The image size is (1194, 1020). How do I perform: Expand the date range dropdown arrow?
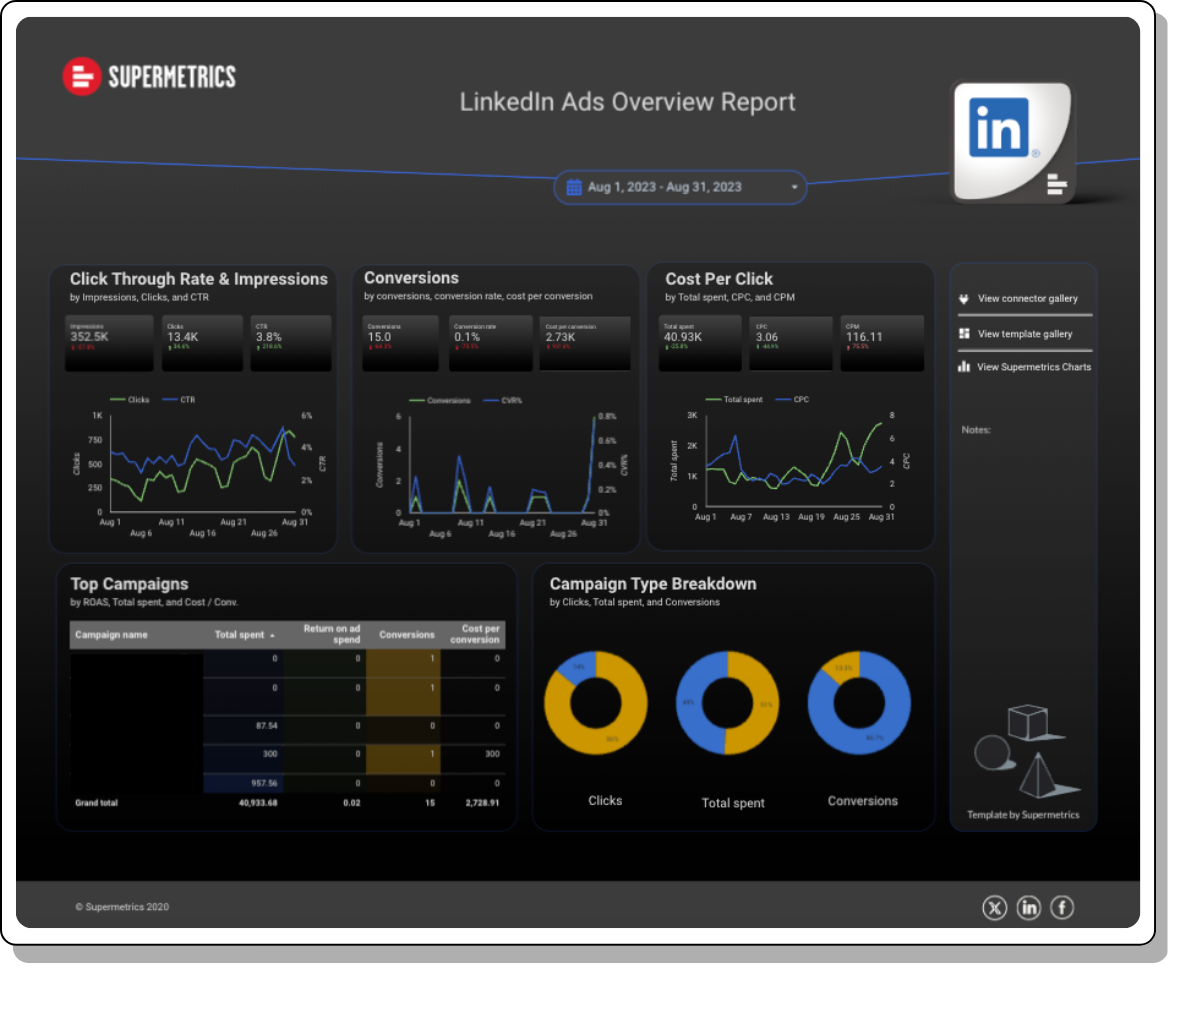(794, 187)
